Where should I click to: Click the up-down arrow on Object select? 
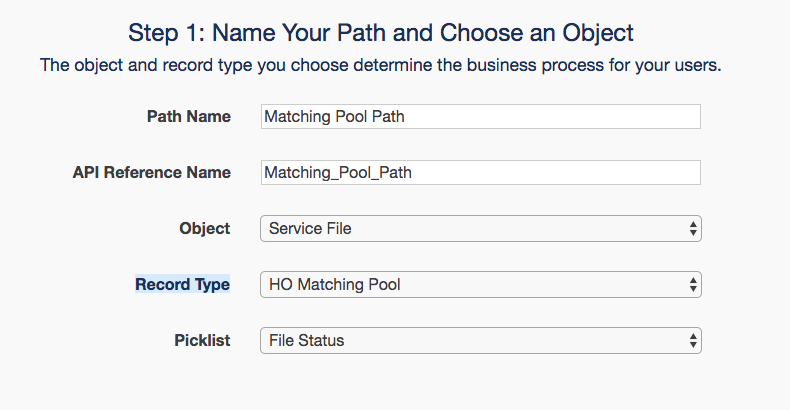click(693, 229)
